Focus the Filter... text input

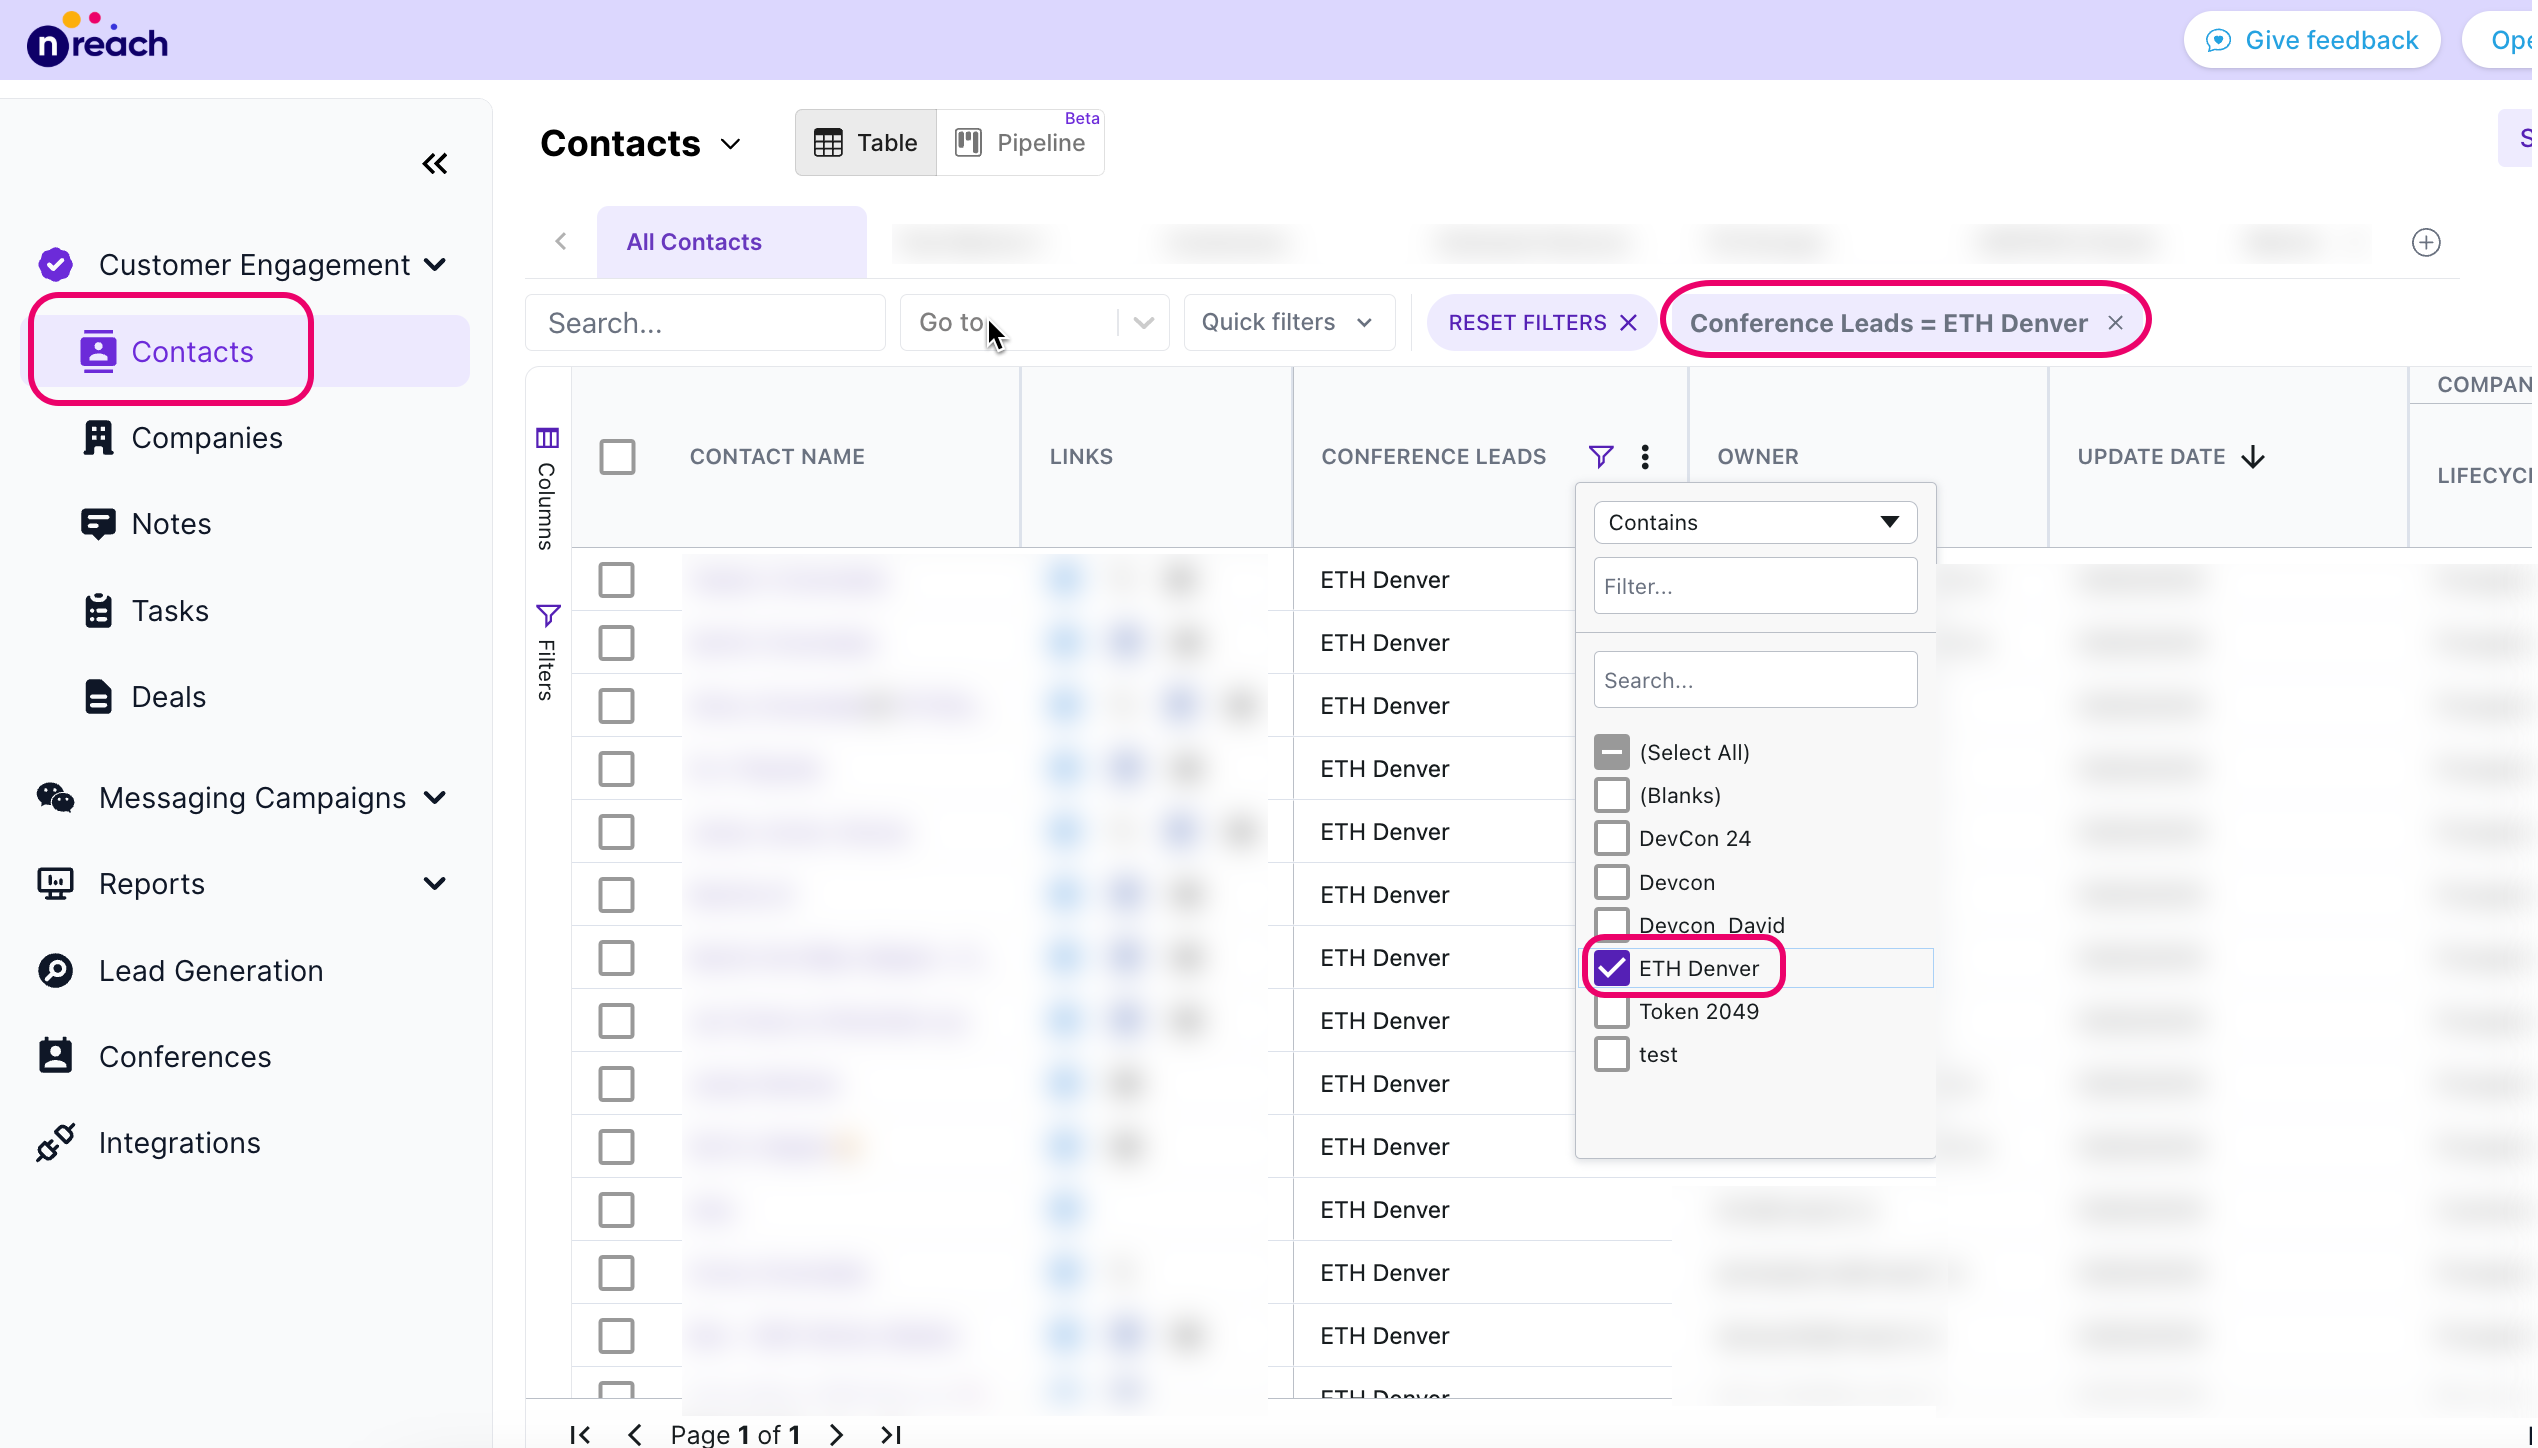tap(1755, 586)
